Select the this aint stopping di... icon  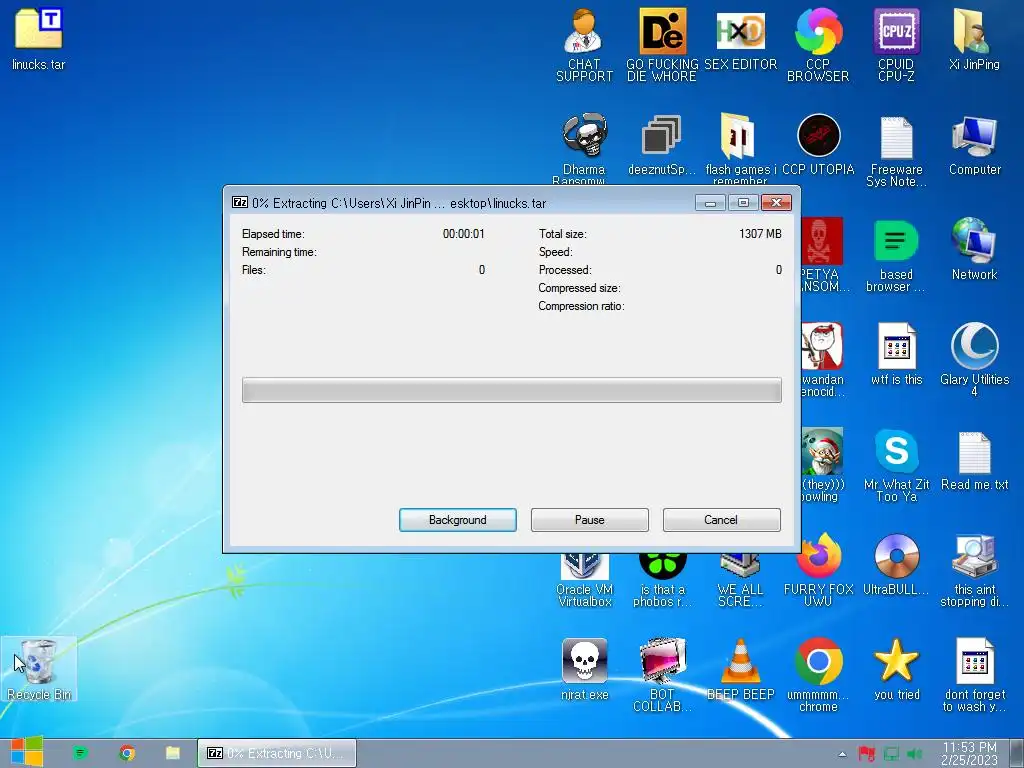pyautogui.click(x=974, y=571)
